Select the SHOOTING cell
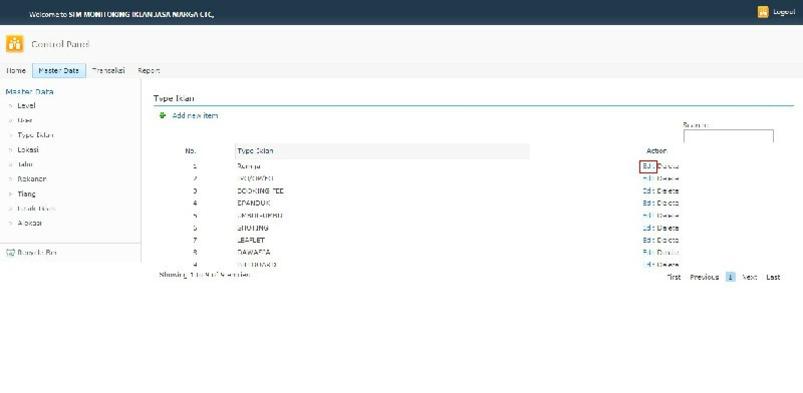803x393 pixels. [x=252, y=228]
